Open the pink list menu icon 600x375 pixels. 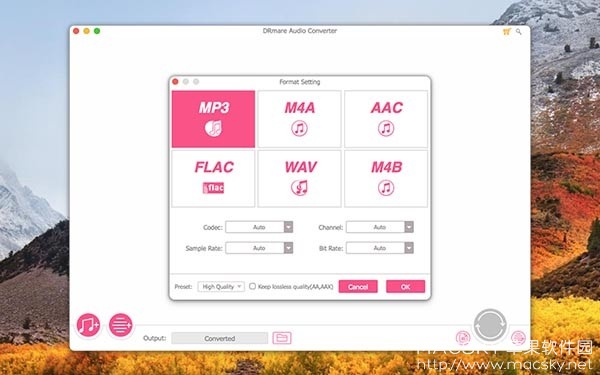tap(121, 325)
